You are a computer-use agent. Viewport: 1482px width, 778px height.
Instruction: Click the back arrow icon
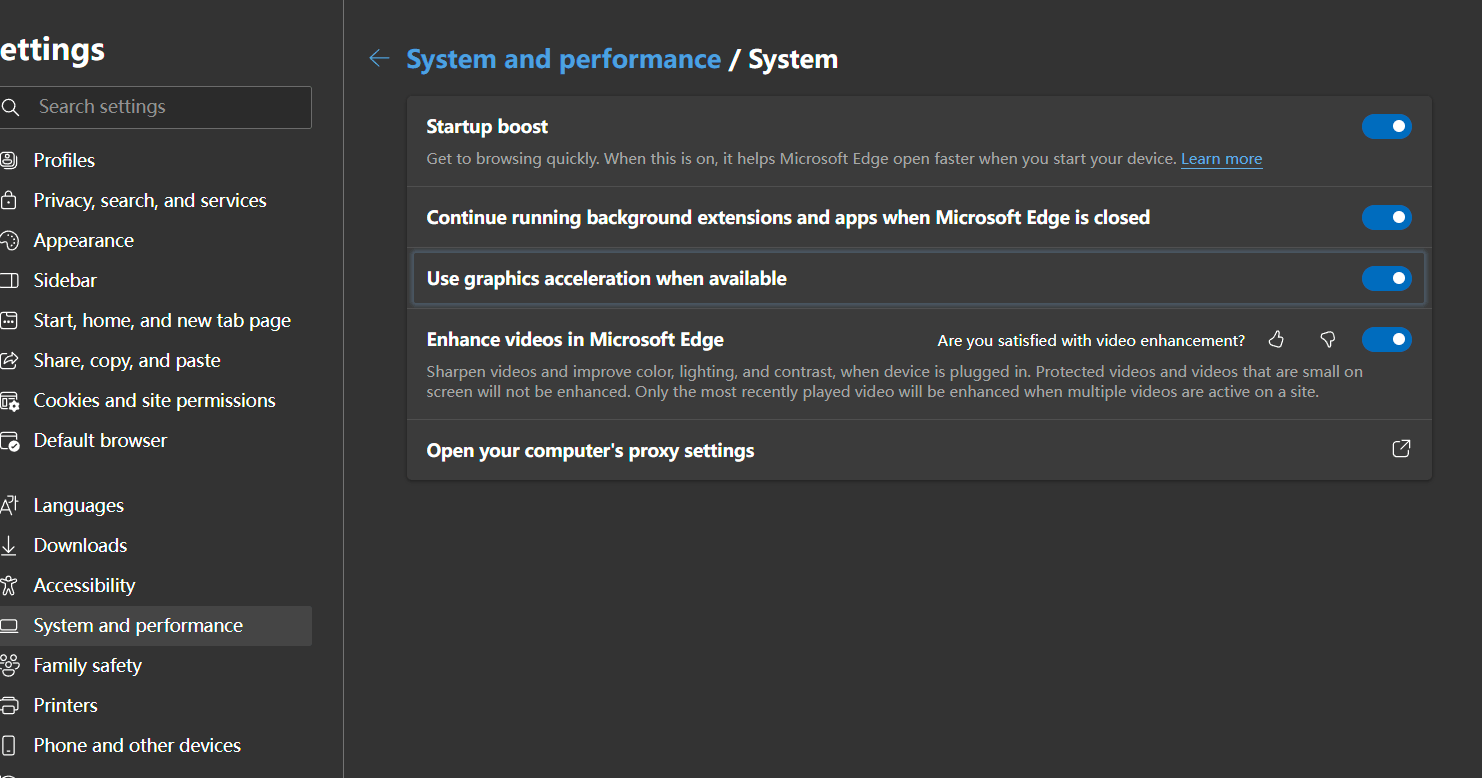pyautogui.click(x=379, y=59)
